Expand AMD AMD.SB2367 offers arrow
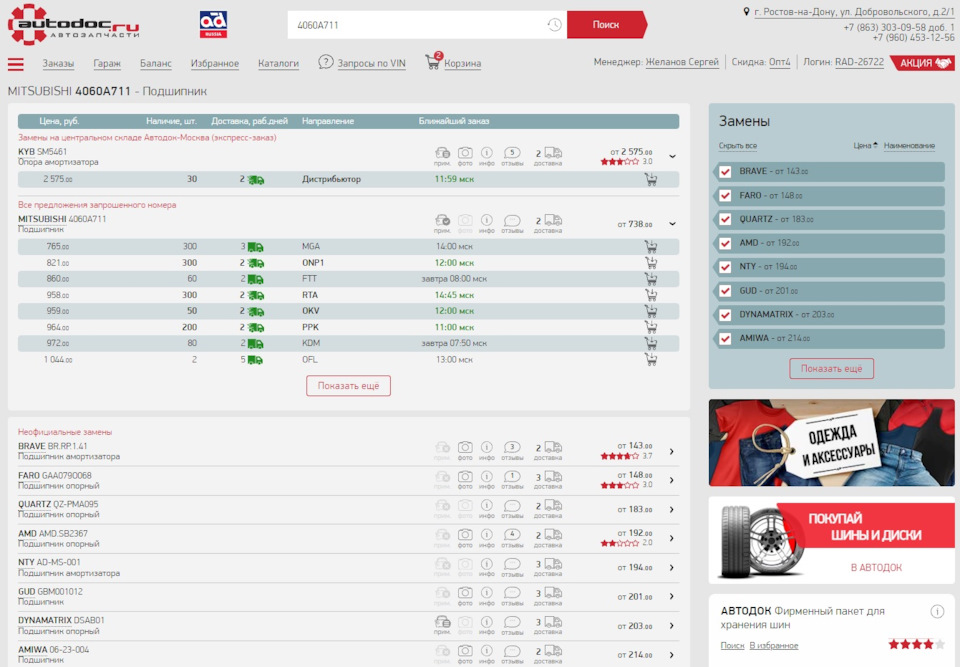This screenshot has height=667, width=960. [672, 538]
